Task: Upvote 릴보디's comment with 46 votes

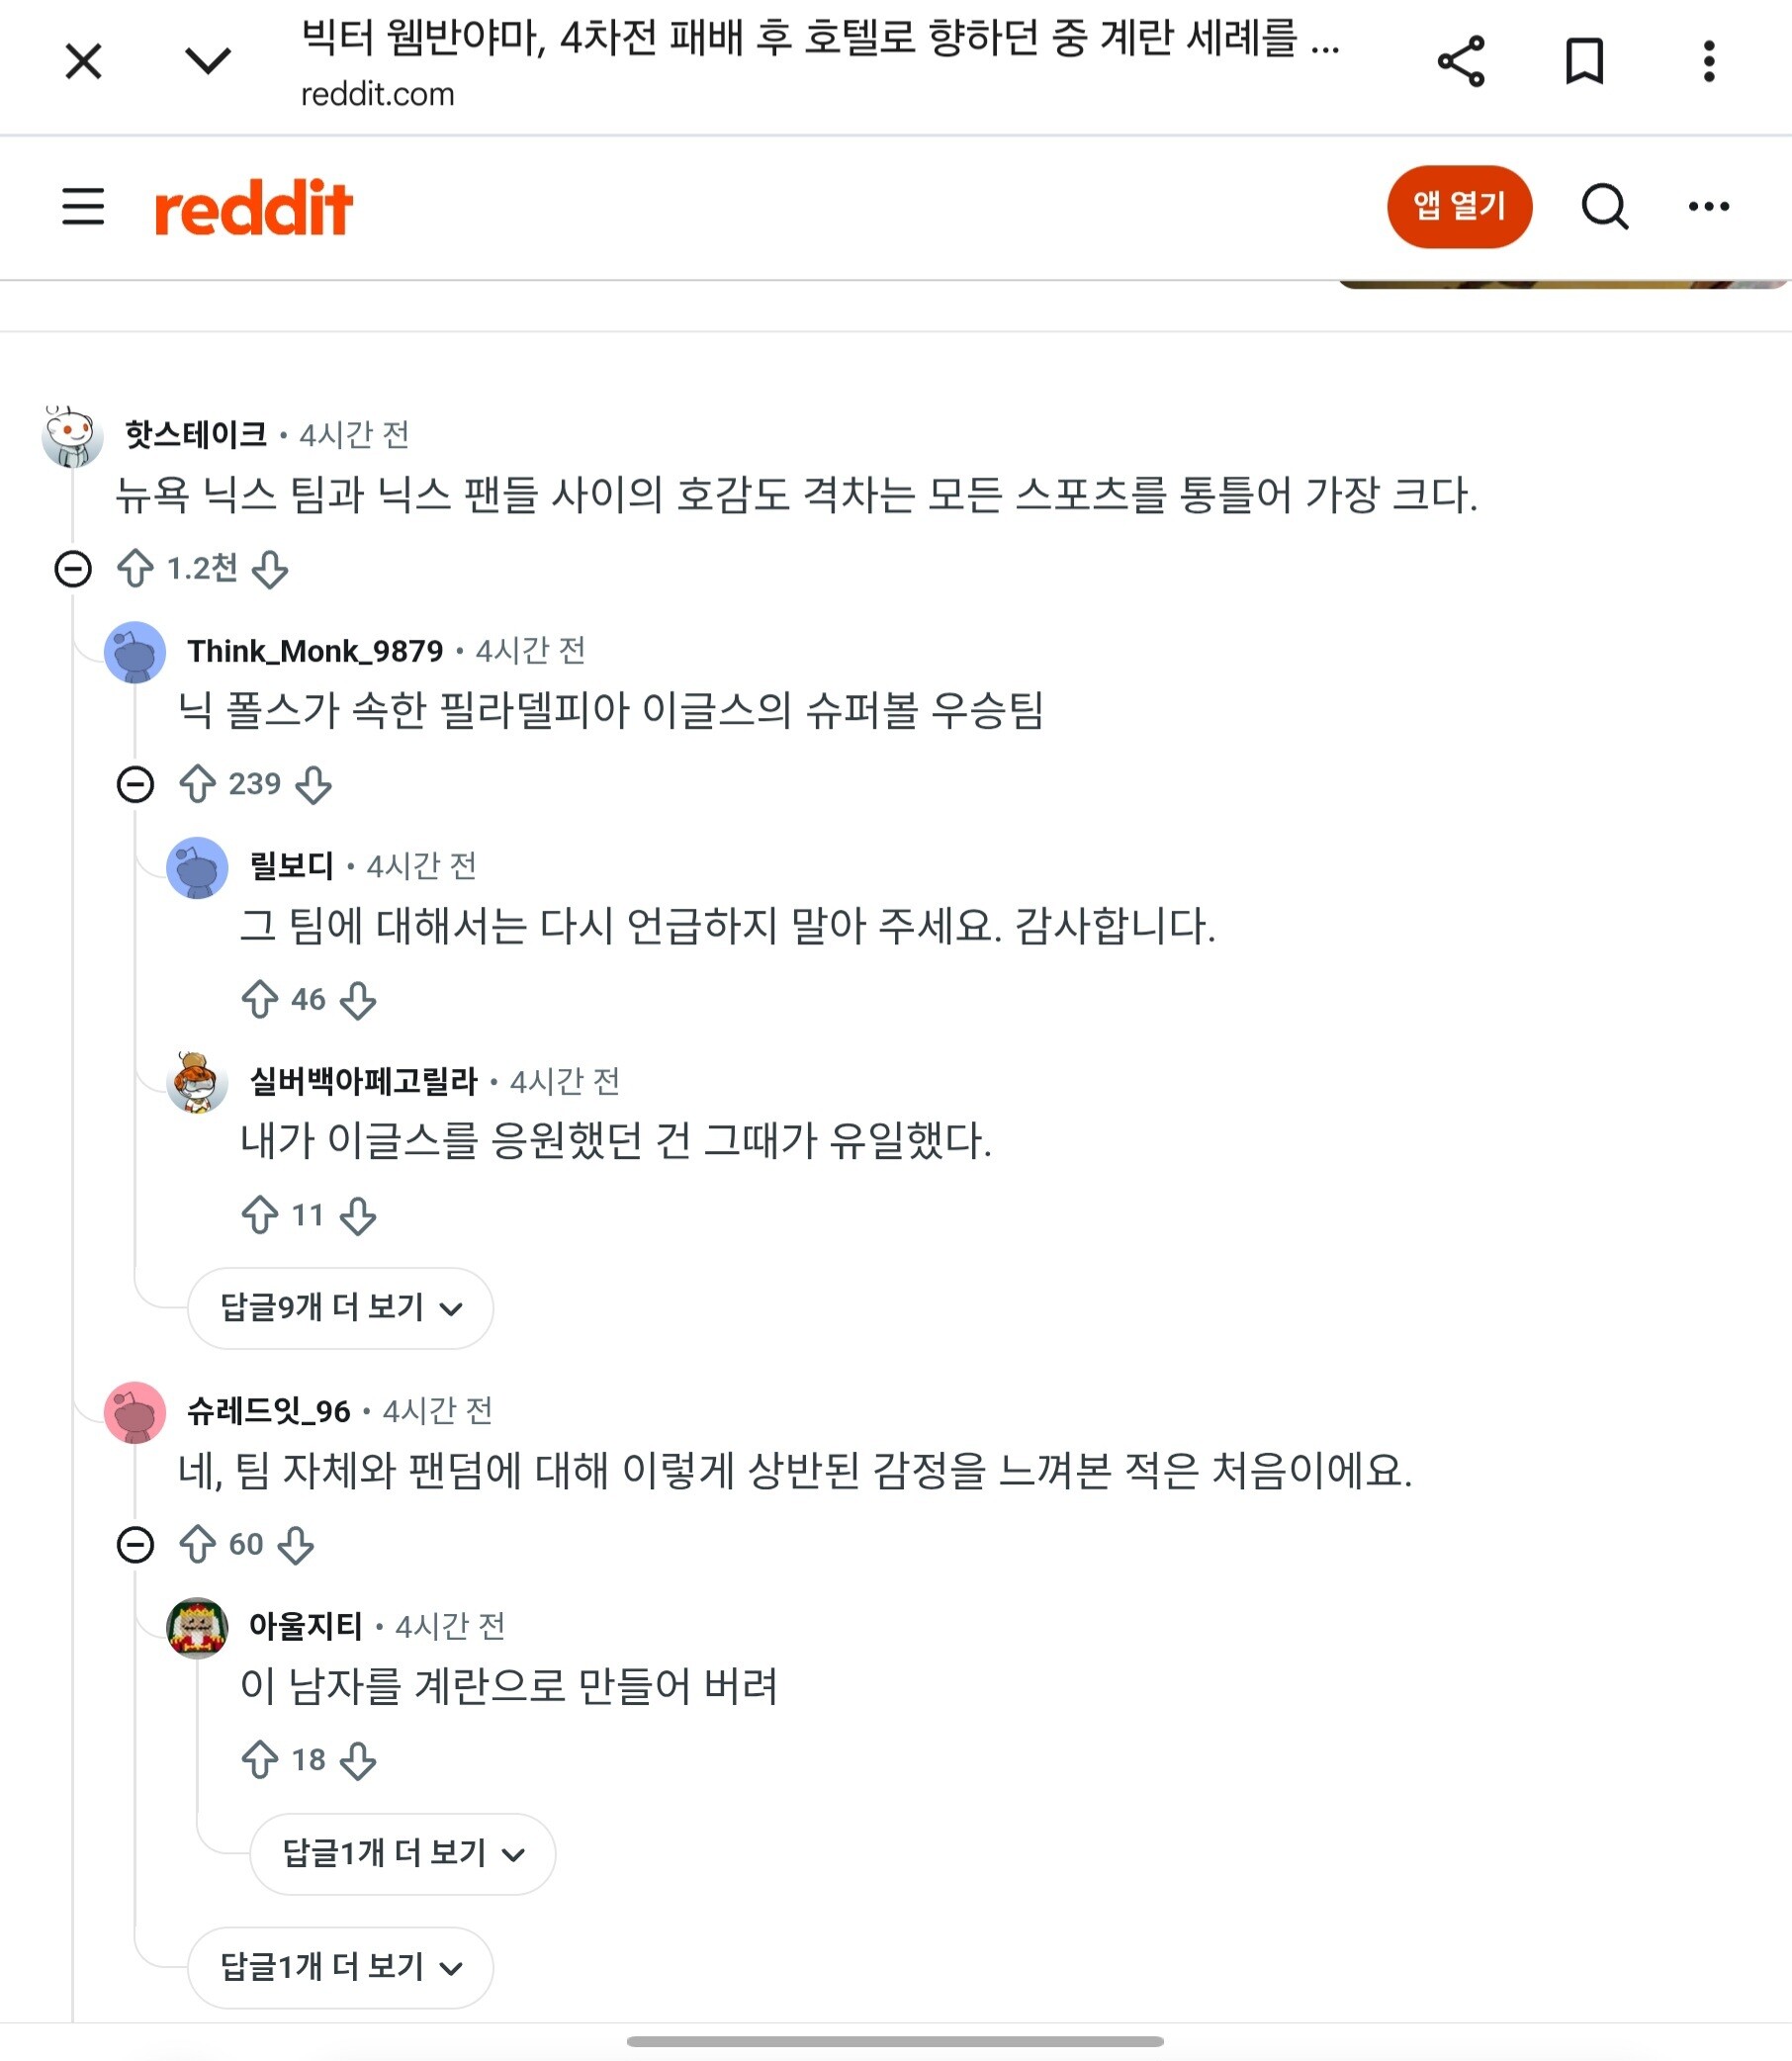Action: coord(260,1000)
